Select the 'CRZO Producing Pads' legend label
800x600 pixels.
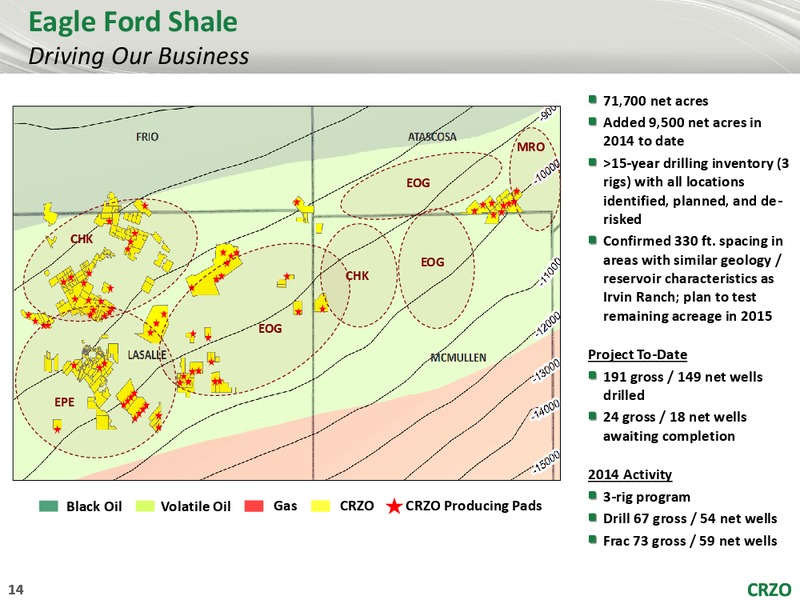point(473,506)
